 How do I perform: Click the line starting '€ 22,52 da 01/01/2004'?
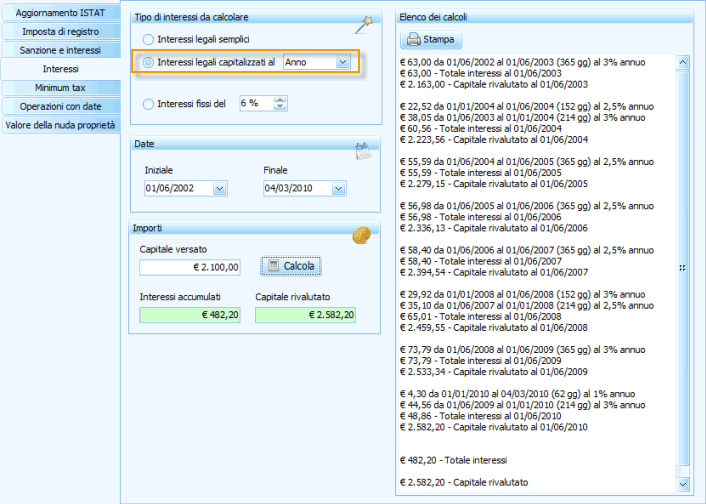coord(527,107)
